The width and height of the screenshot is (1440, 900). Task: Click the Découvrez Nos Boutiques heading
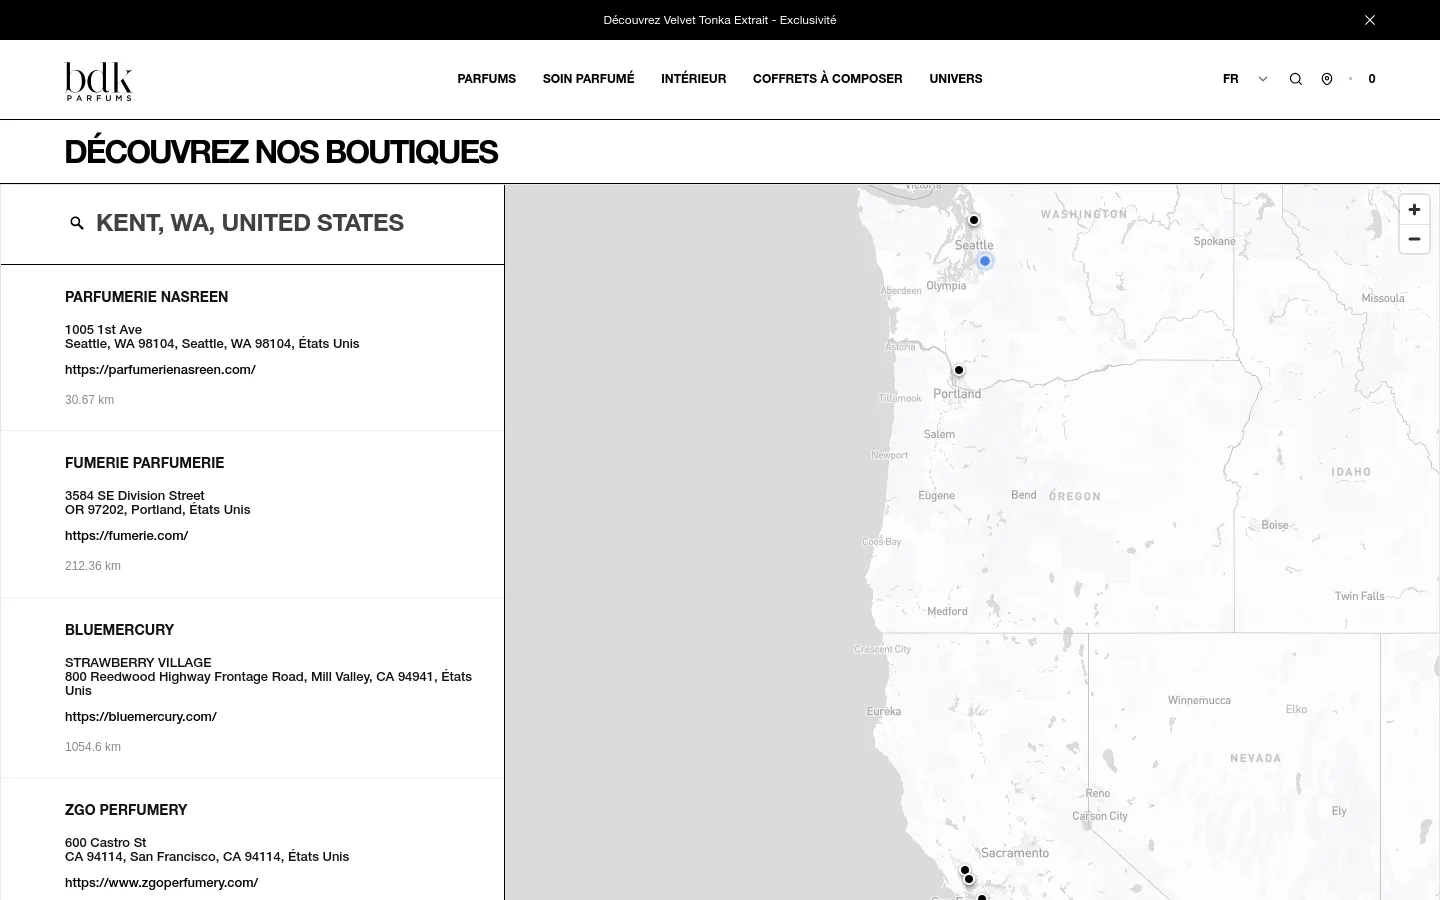[x=281, y=152]
